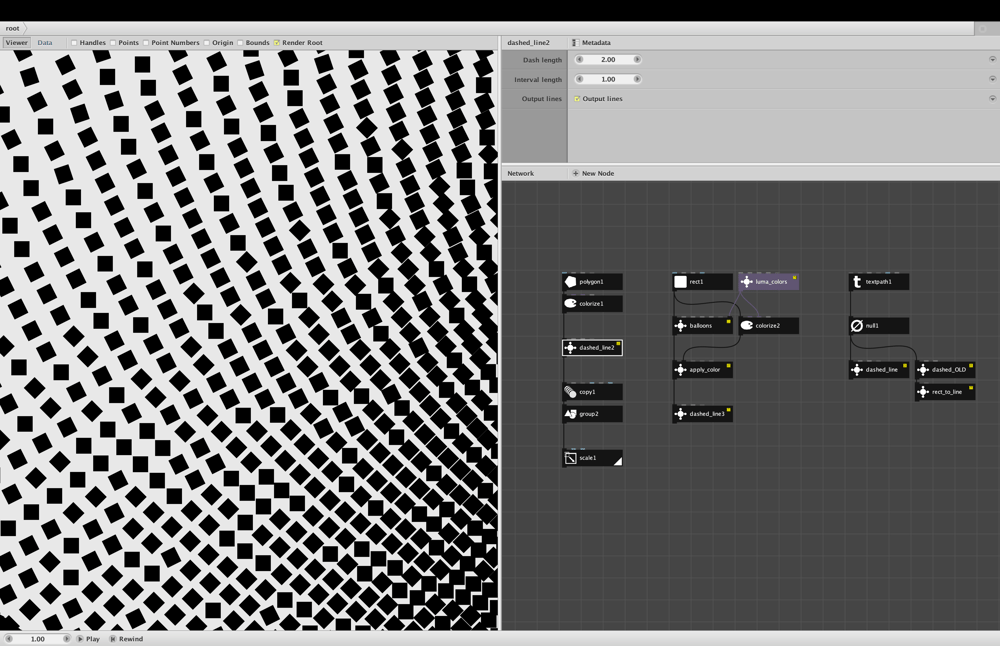Select the dashed_OLD node icon

[x=923, y=370]
